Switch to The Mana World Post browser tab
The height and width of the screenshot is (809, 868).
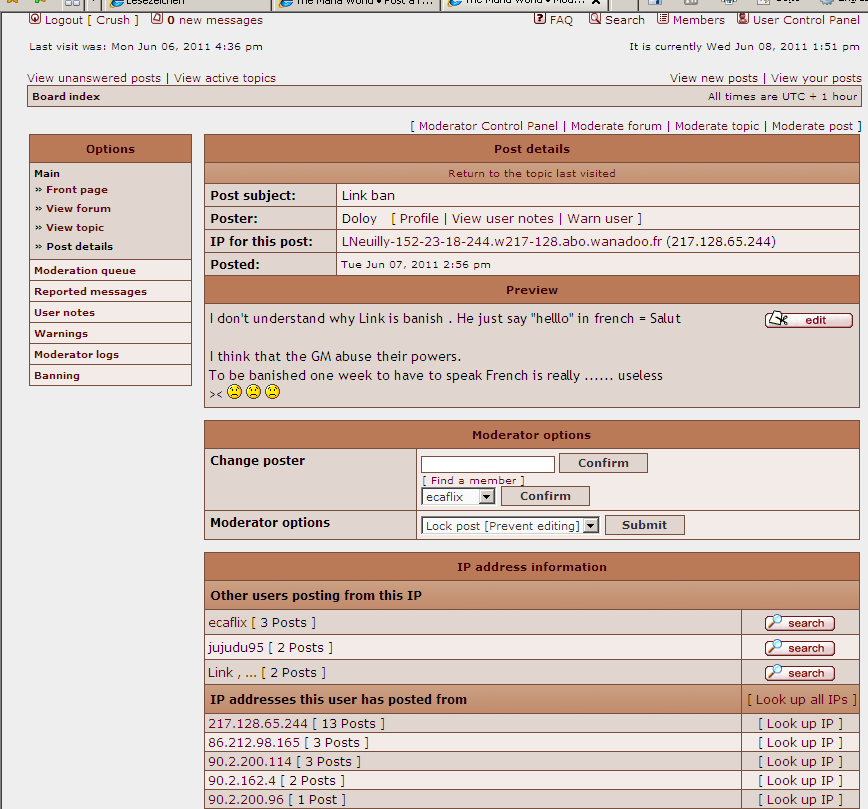point(357,3)
